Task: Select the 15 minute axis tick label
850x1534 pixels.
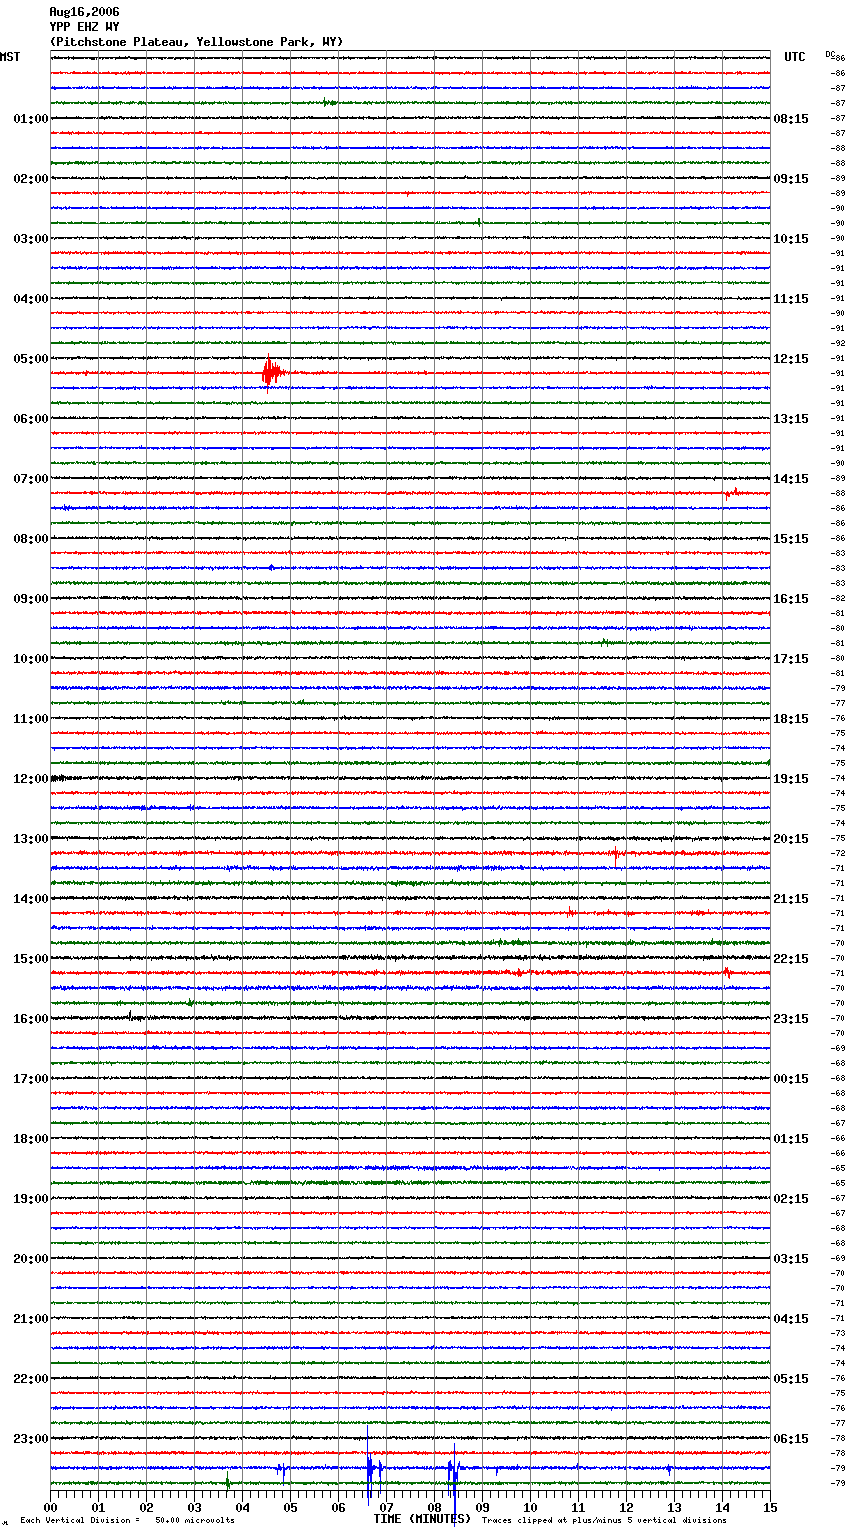Action: tap(770, 1507)
